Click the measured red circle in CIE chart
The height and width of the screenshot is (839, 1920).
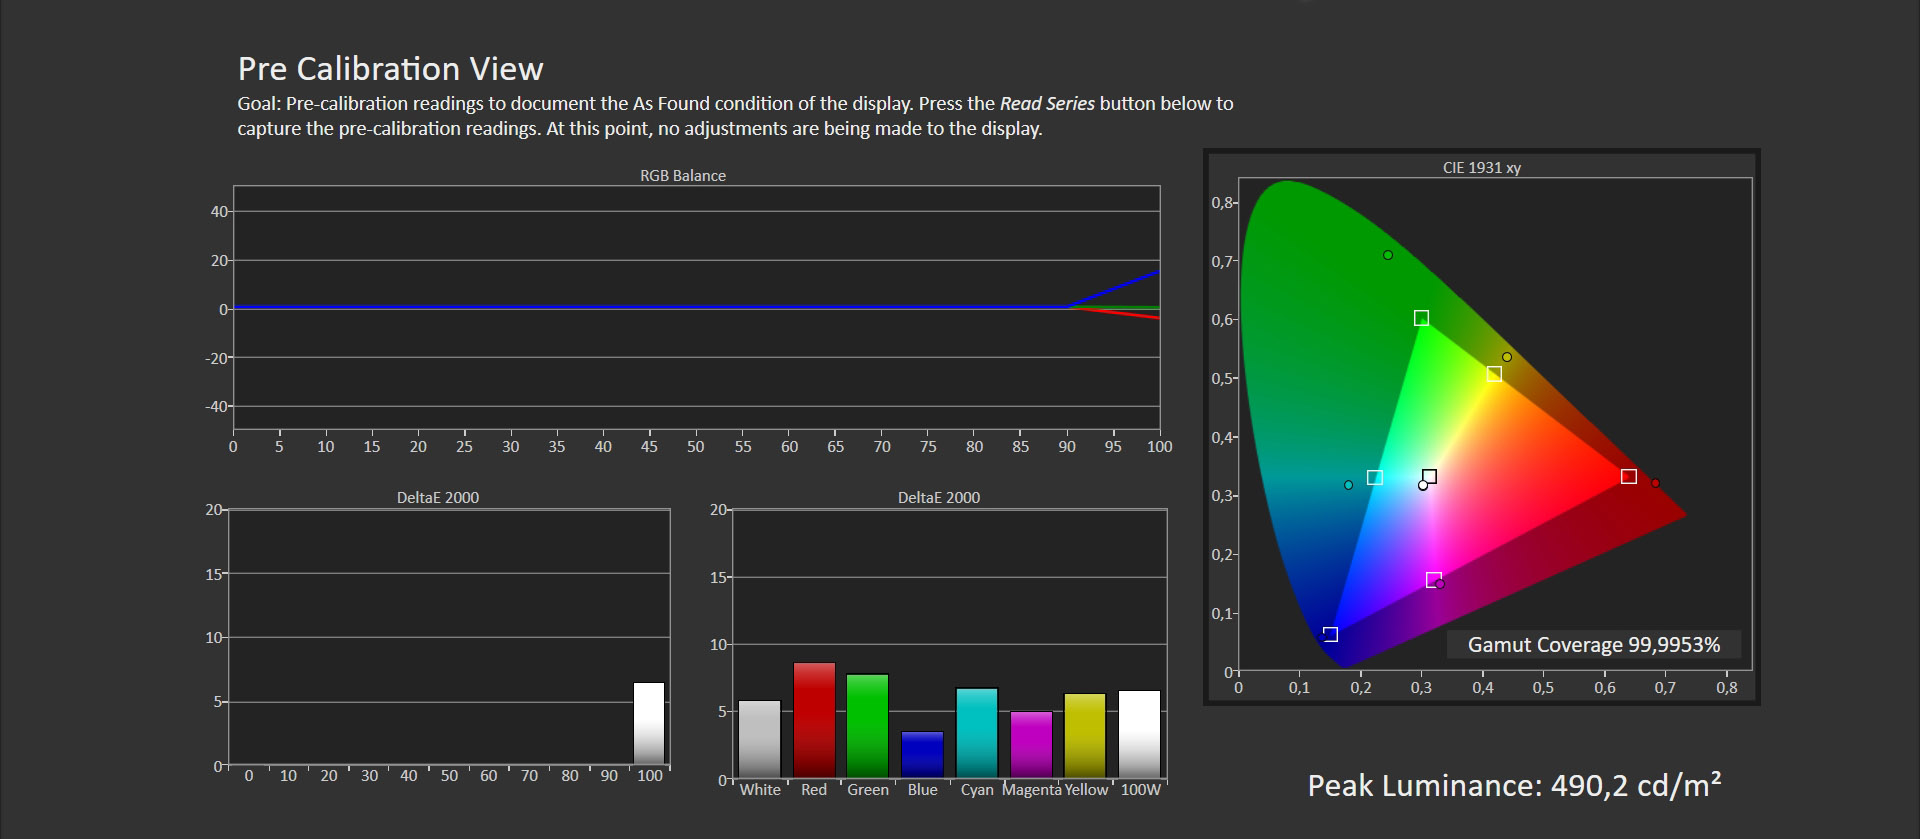click(x=1655, y=484)
